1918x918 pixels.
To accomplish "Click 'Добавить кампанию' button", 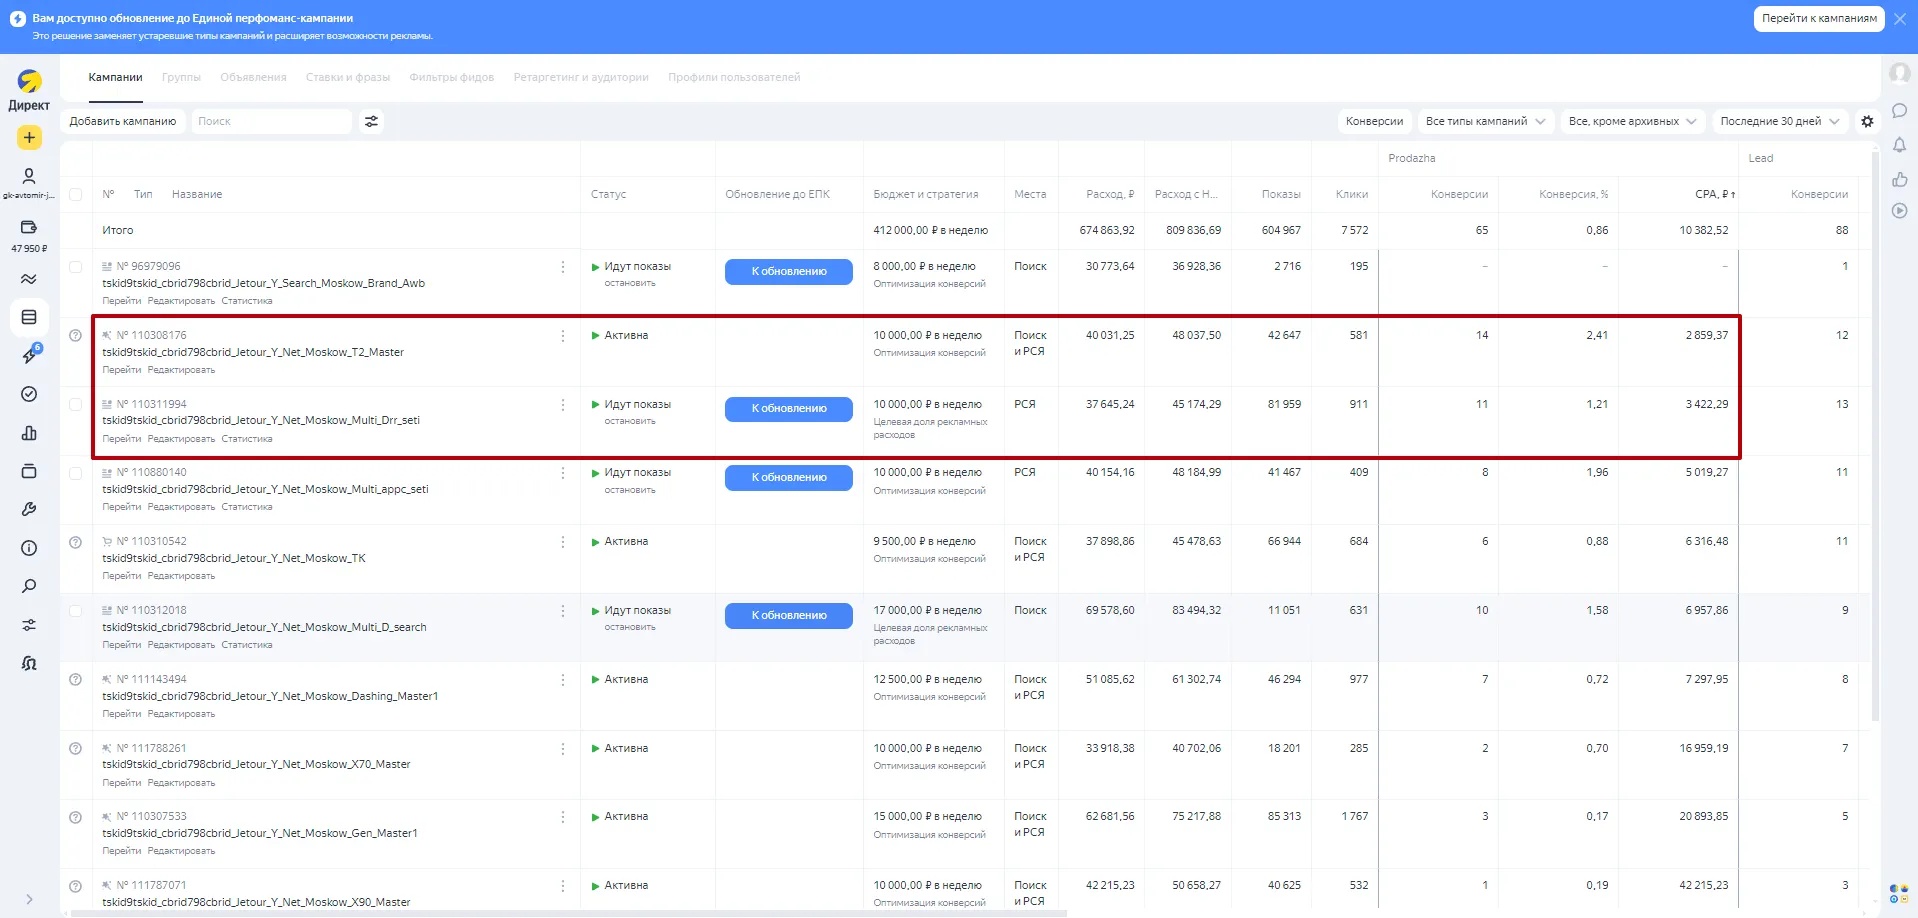I will tap(123, 121).
